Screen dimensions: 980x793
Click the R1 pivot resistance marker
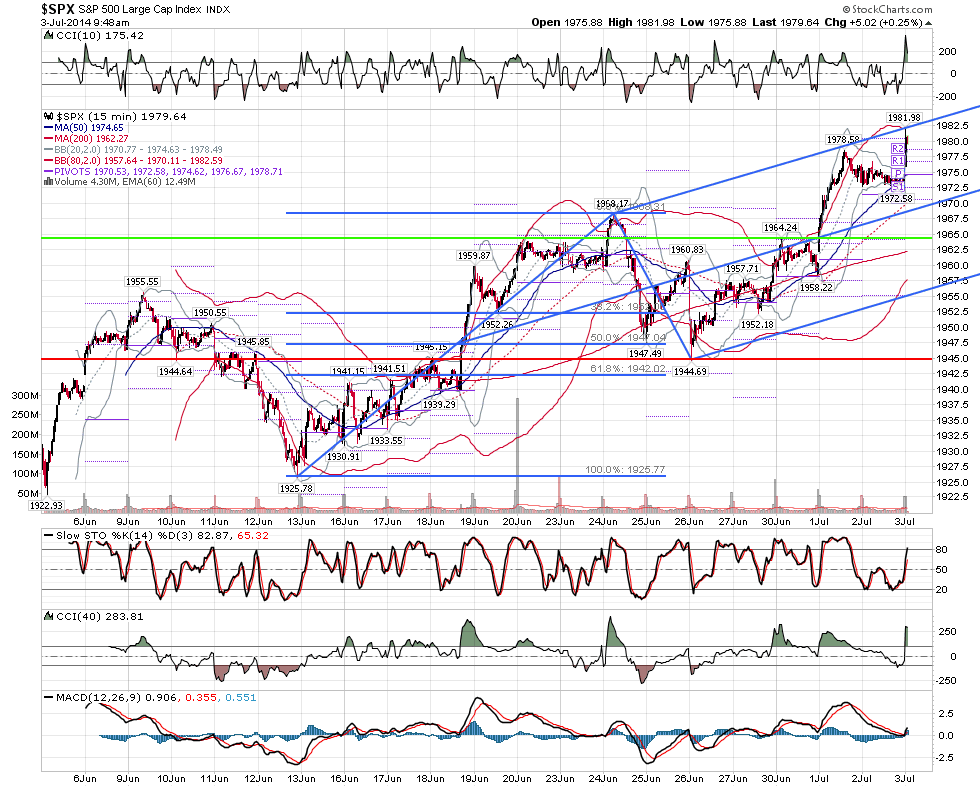[x=898, y=161]
